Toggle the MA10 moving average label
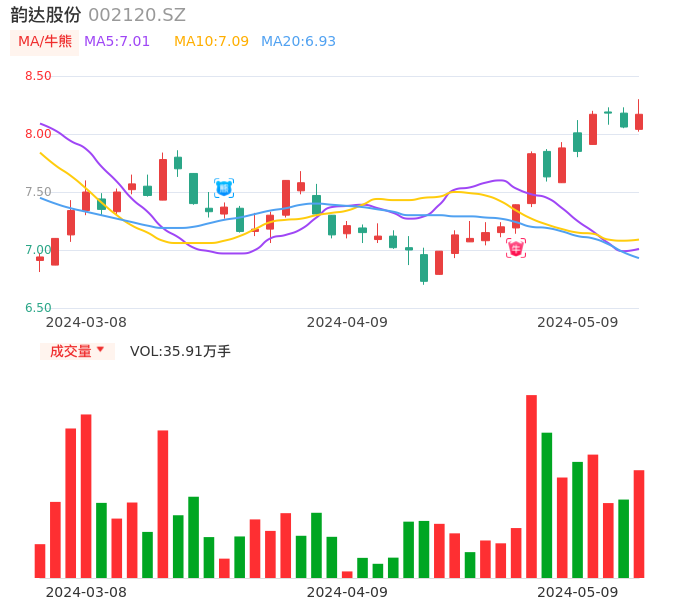The height and width of the screenshot is (606, 686). coord(211,42)
